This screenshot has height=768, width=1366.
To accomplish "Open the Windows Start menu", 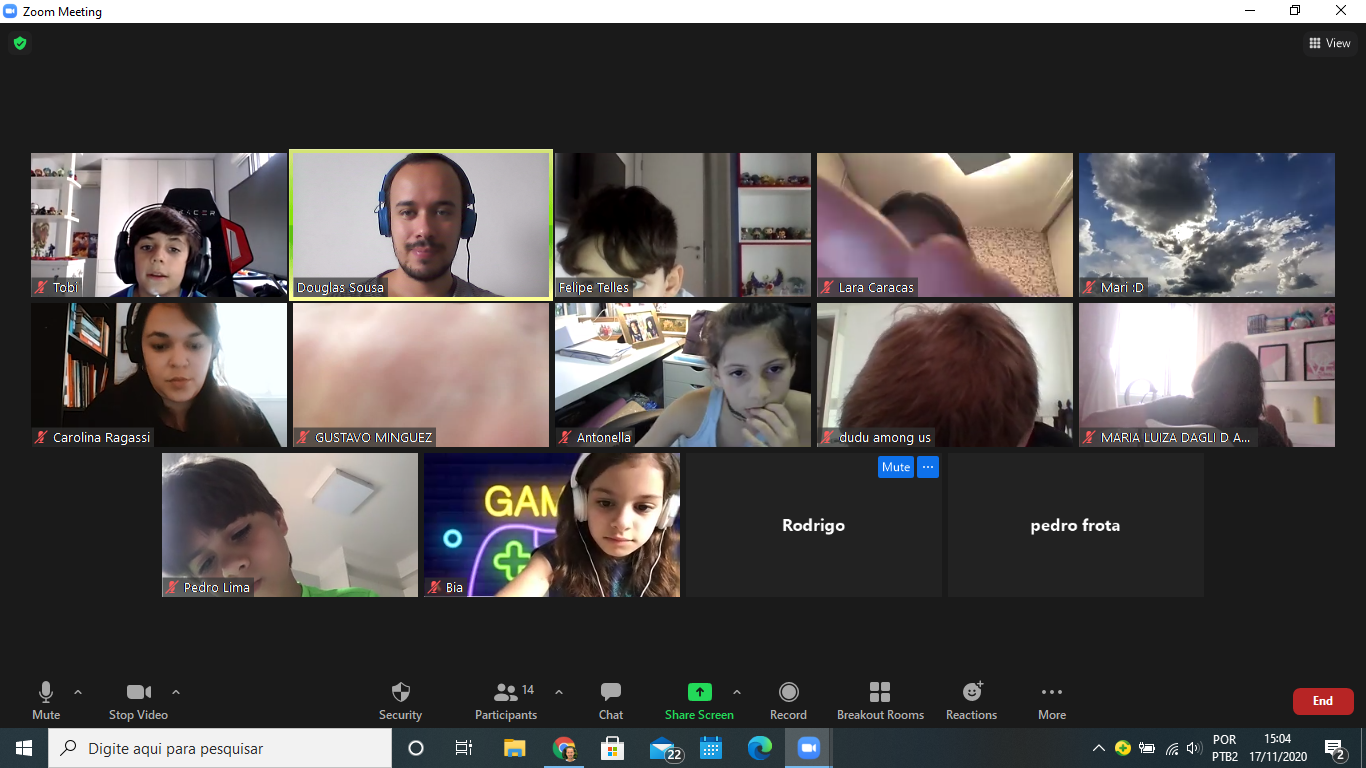I will coord(24,748).
